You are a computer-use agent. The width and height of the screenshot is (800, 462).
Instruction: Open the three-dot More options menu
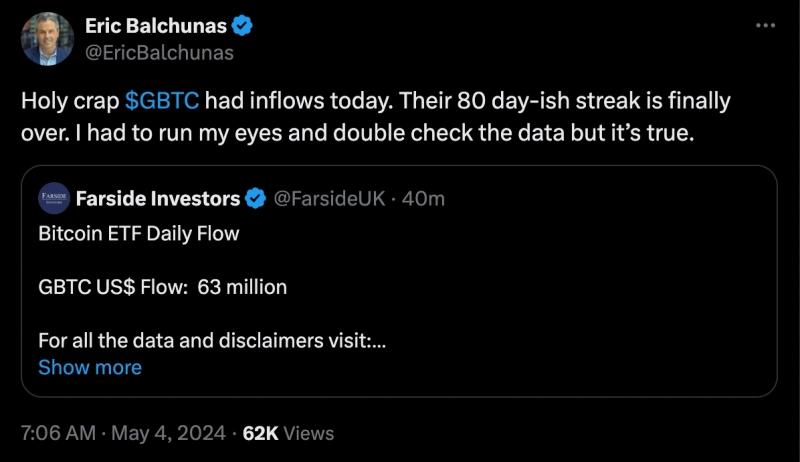765,25
